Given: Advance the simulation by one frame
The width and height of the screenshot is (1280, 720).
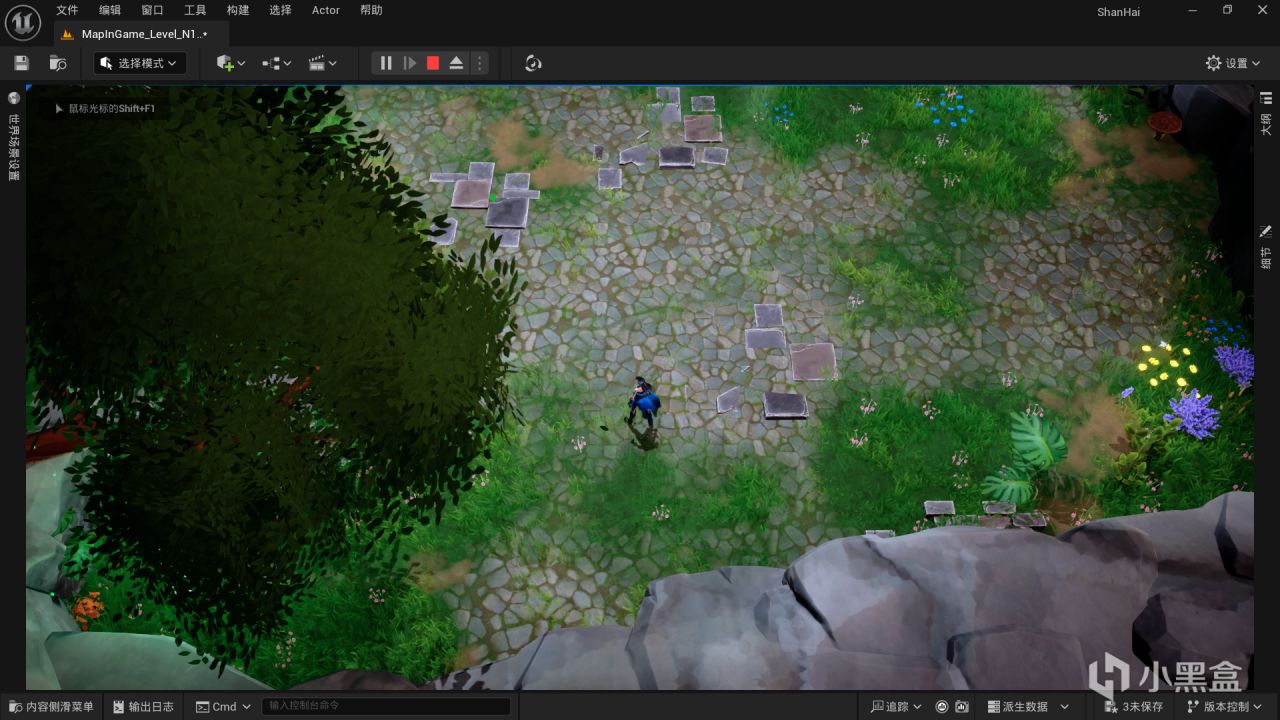Looking at the screenshot, I should (x=409, y=63).
